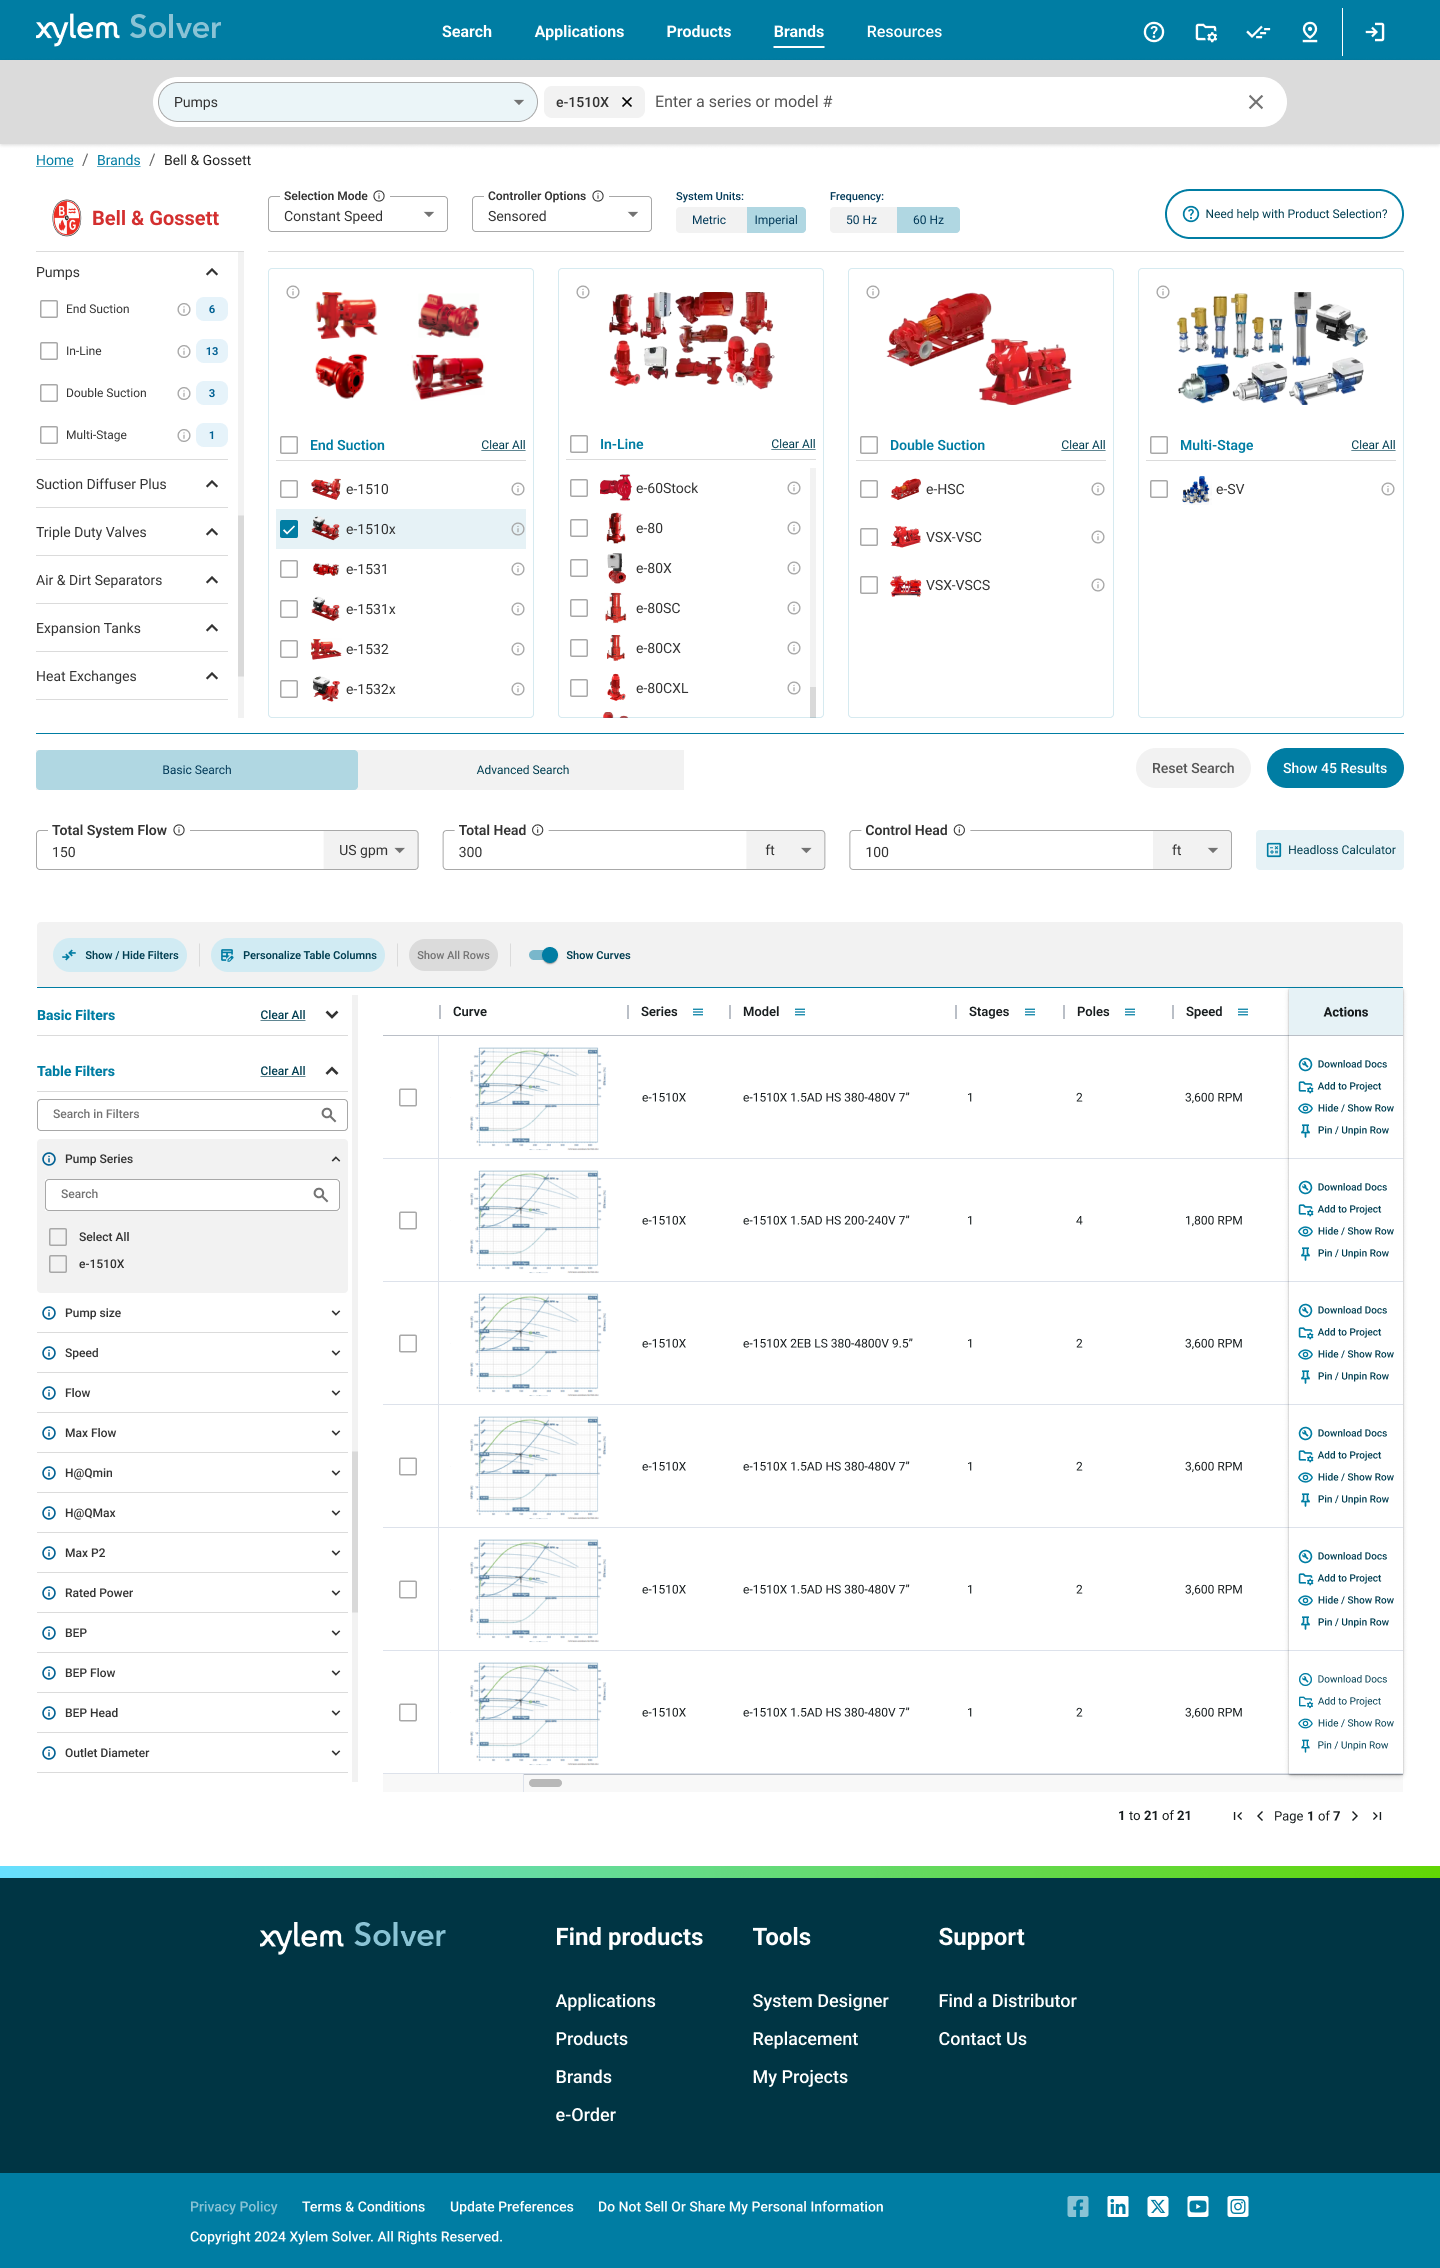Follow the Brands breadcrumb link
The width and height of the screenshot is (1440, 2268).
click(118, 160)
